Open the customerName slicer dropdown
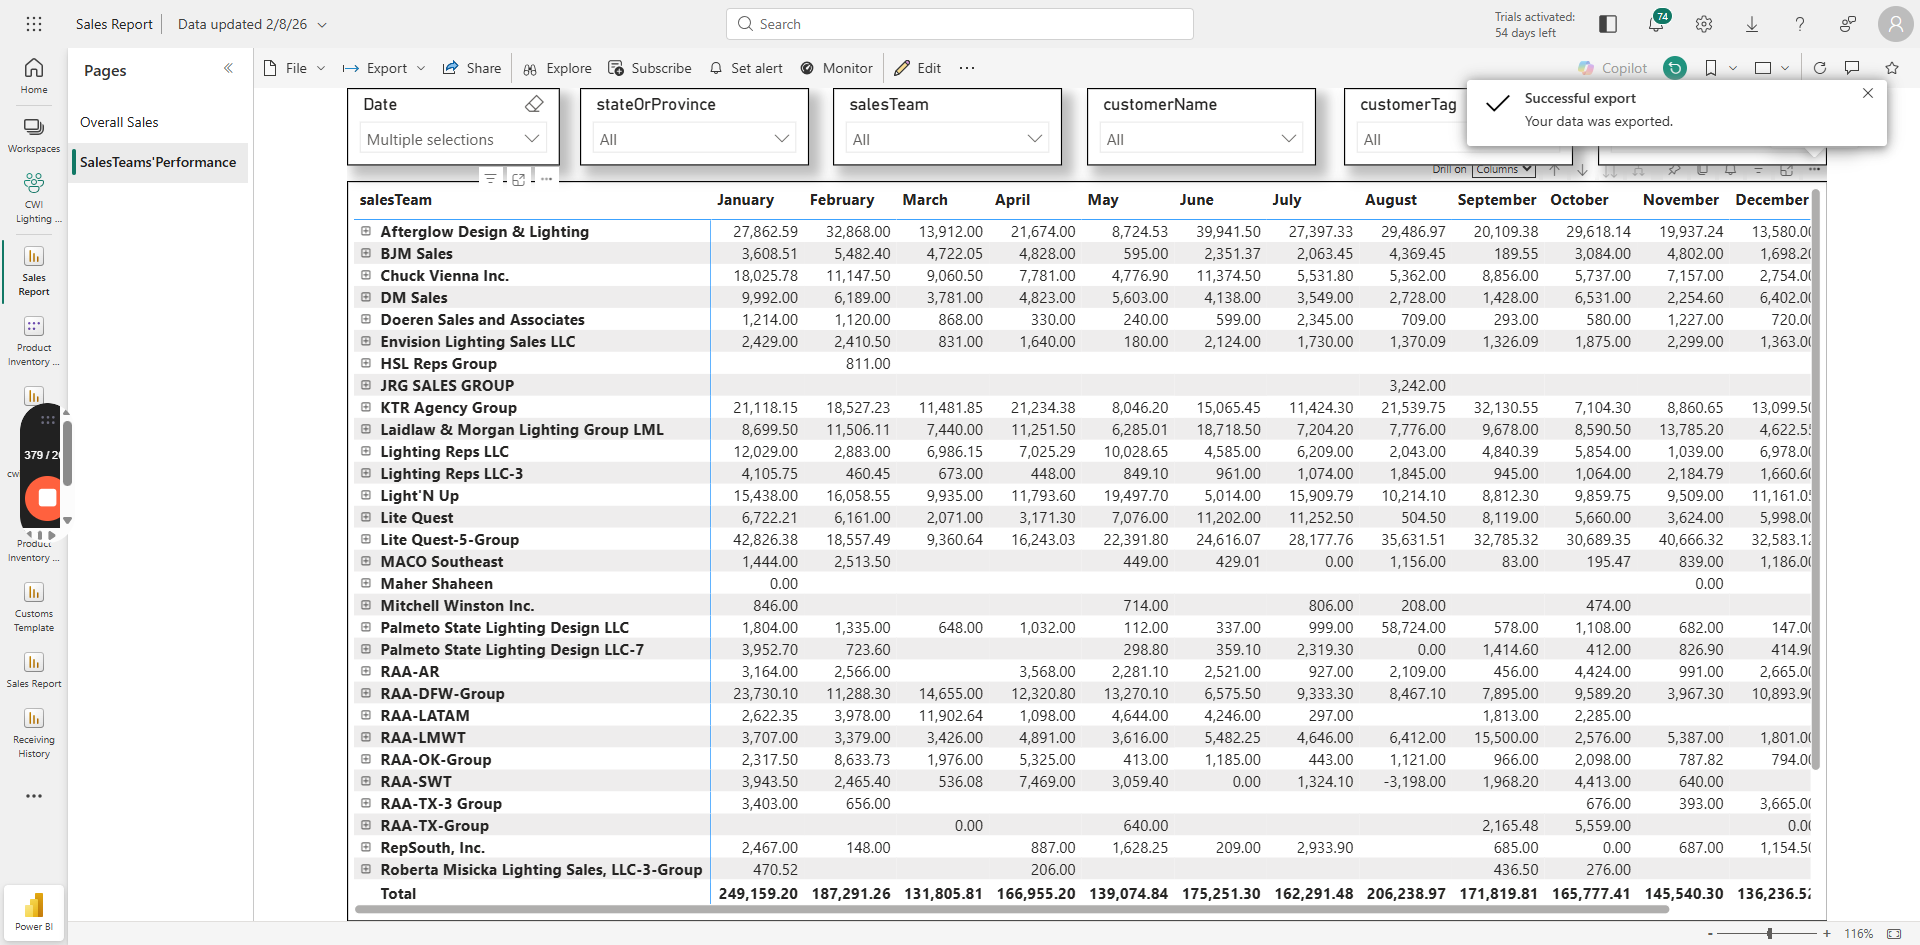The height and width of the screenshot is (945, 1920). pyautogui.click(x=1201, y=139)
